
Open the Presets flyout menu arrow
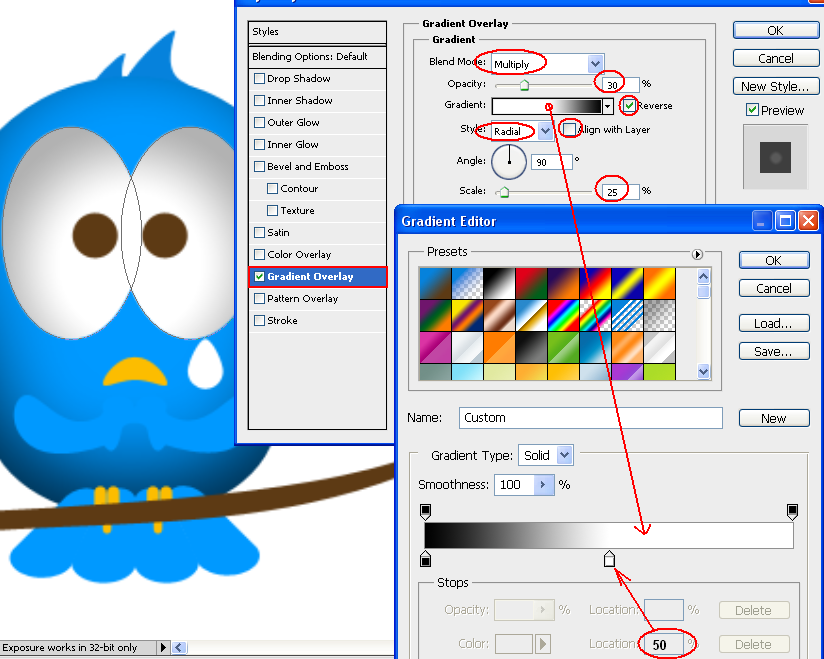coord(697,254)
